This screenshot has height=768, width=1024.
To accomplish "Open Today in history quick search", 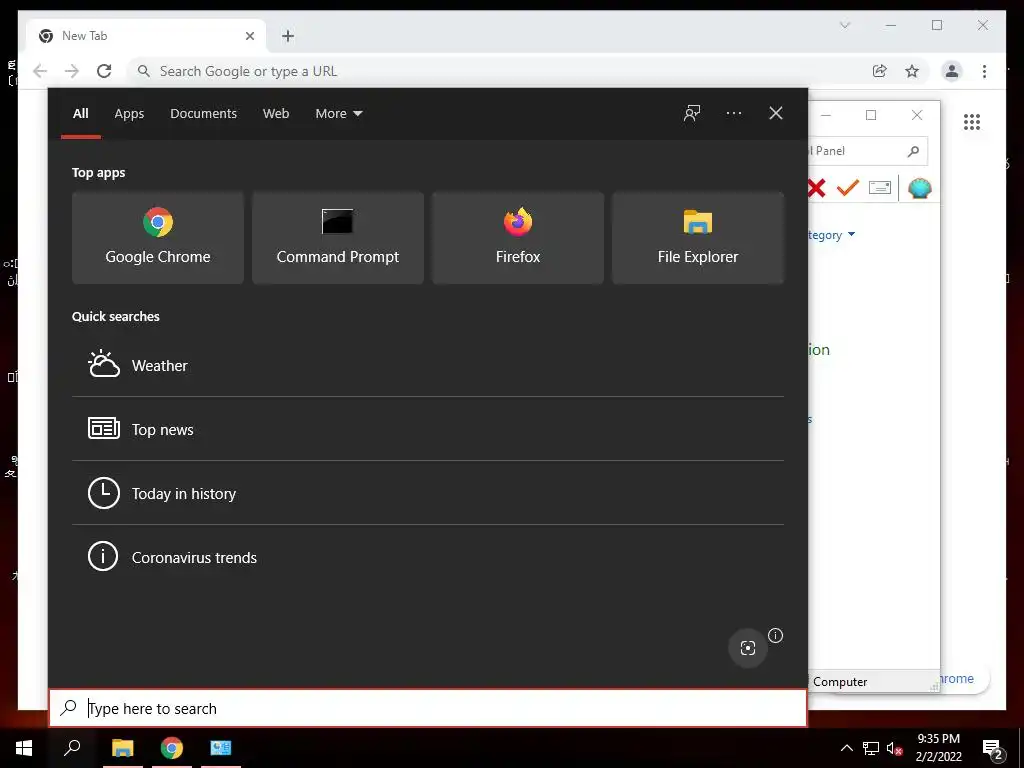I will 428,493.
